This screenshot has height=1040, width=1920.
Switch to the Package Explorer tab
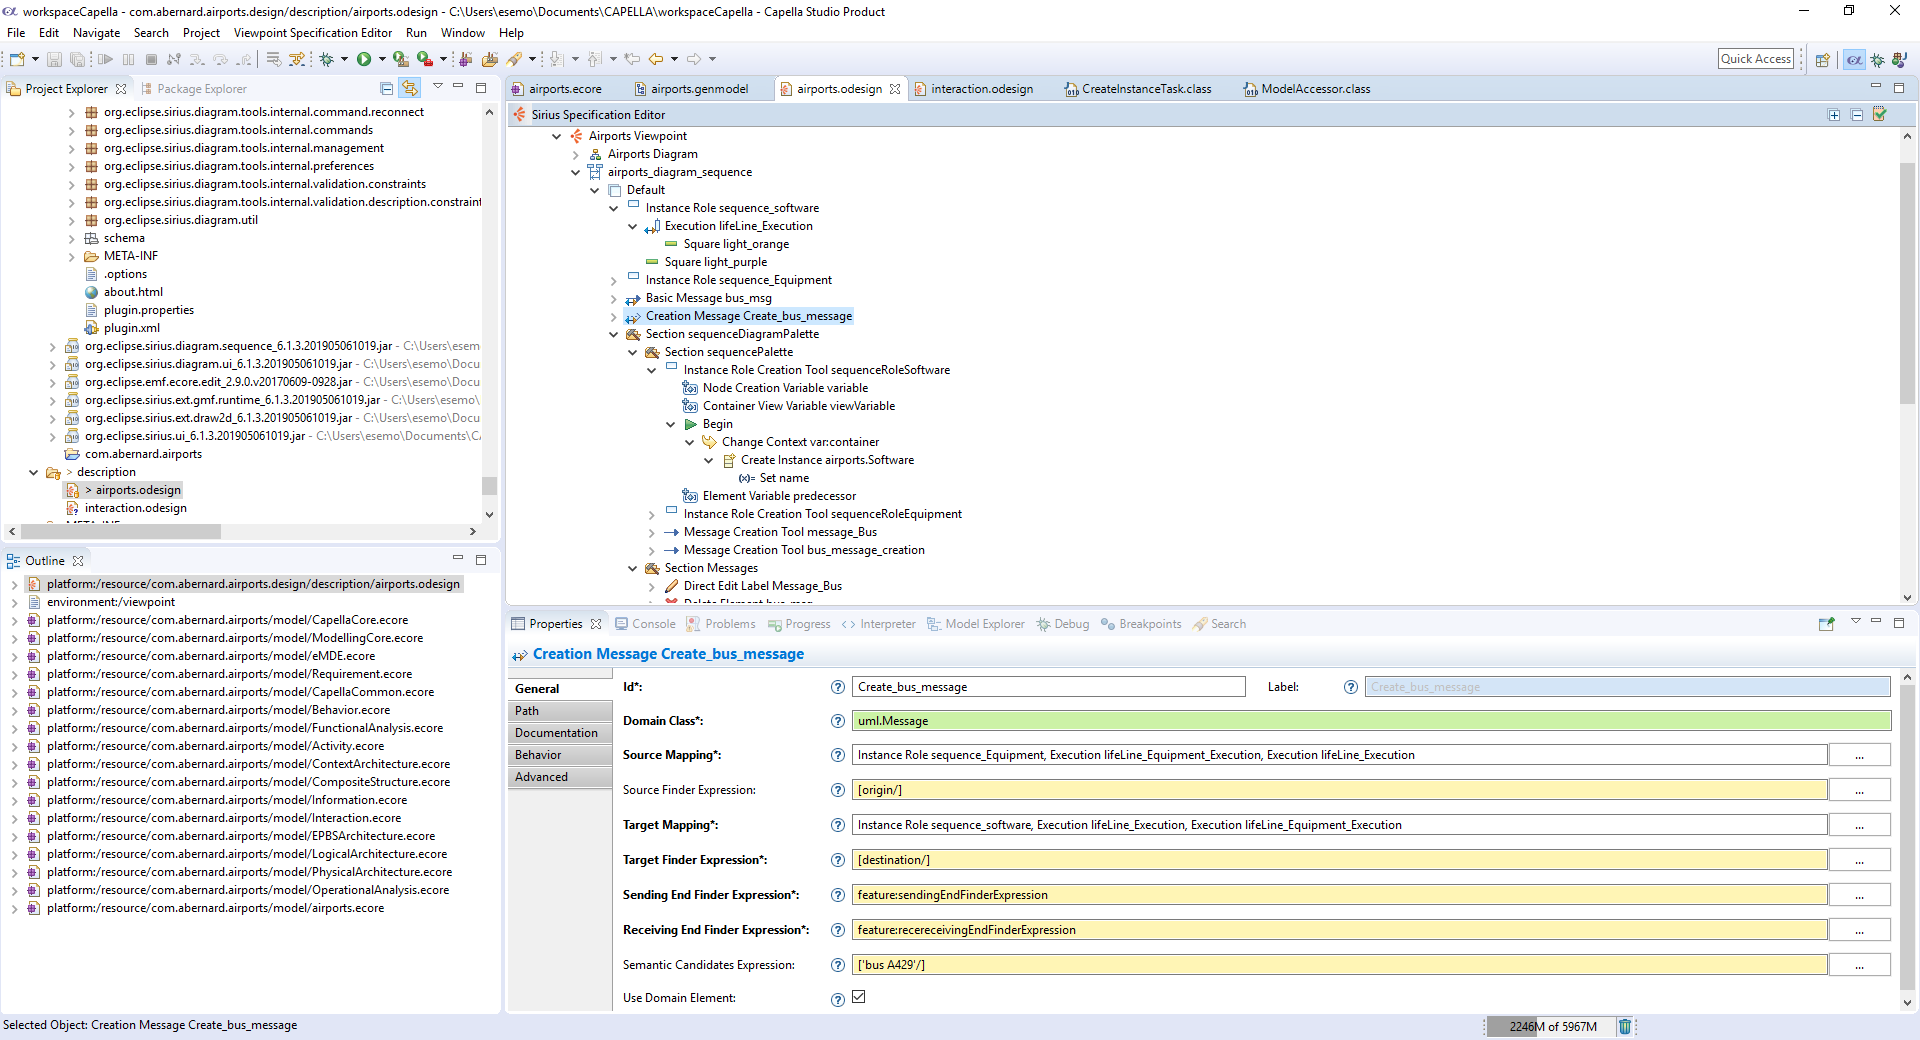click(x=194, y=89)
